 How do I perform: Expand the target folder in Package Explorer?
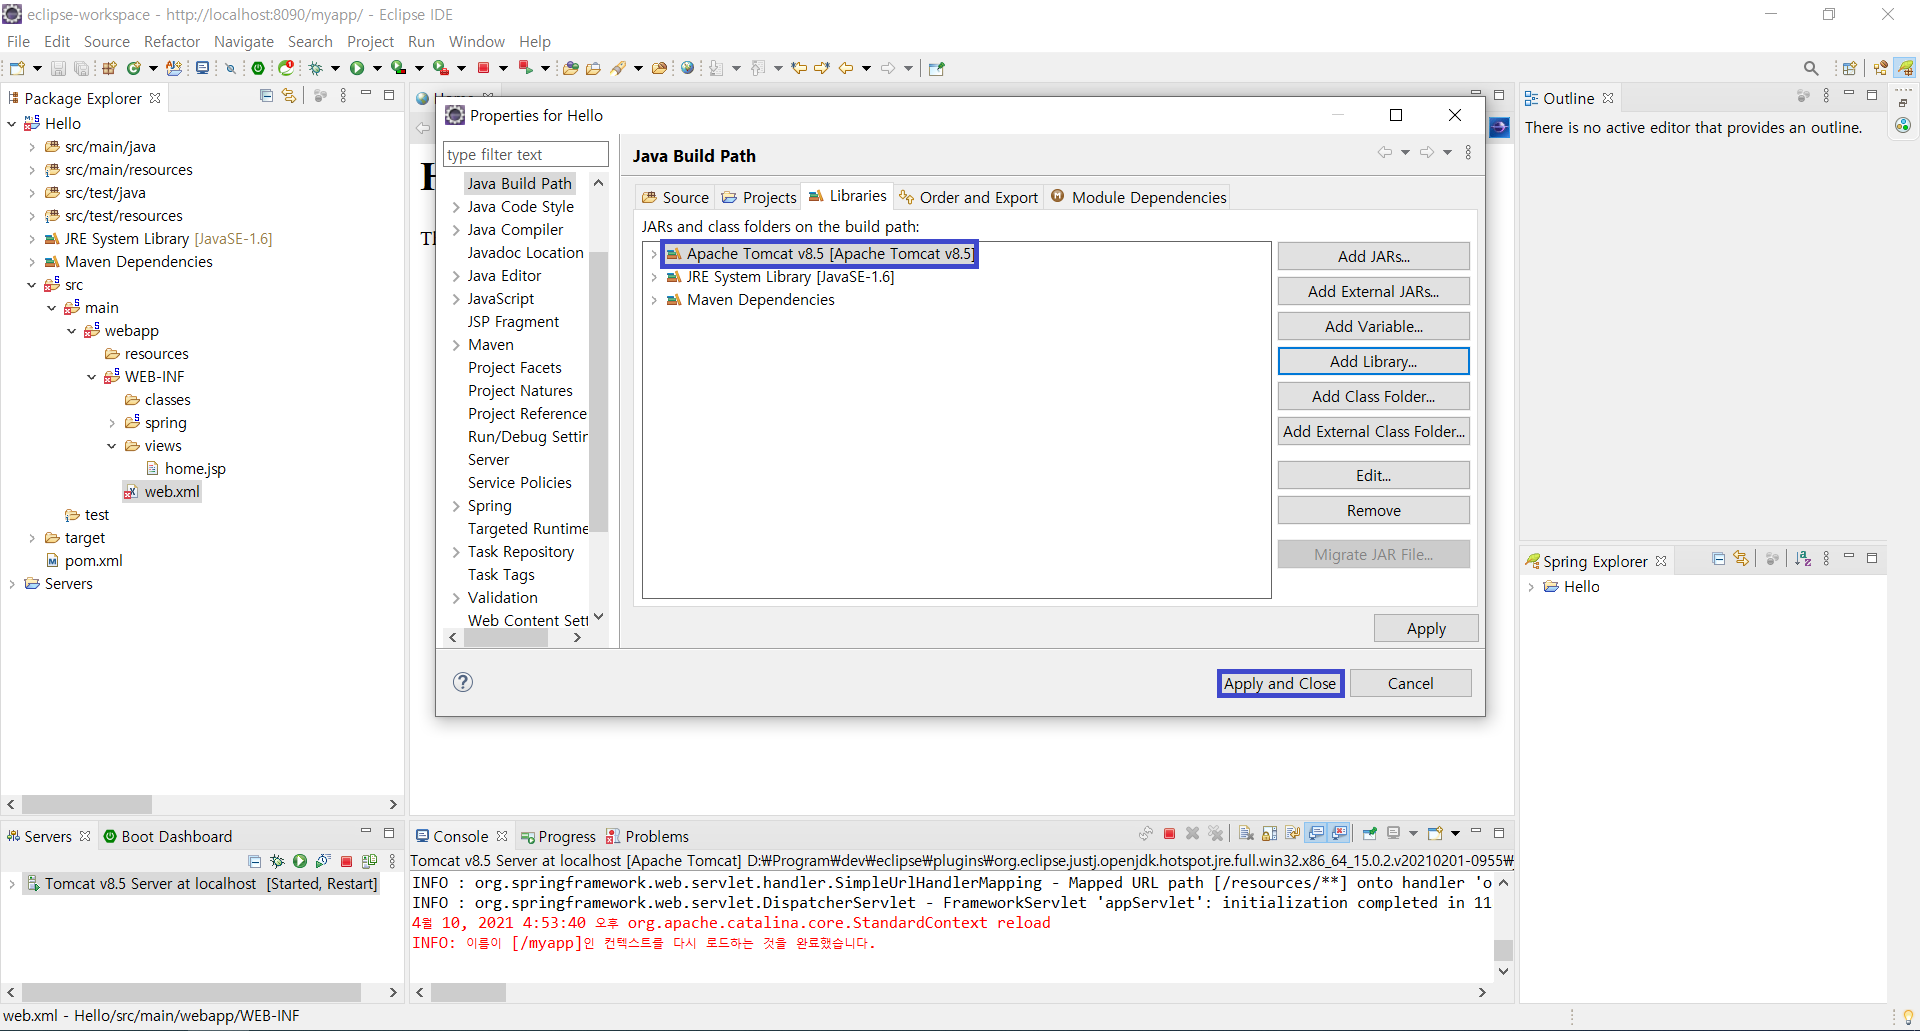pos(32,538)
